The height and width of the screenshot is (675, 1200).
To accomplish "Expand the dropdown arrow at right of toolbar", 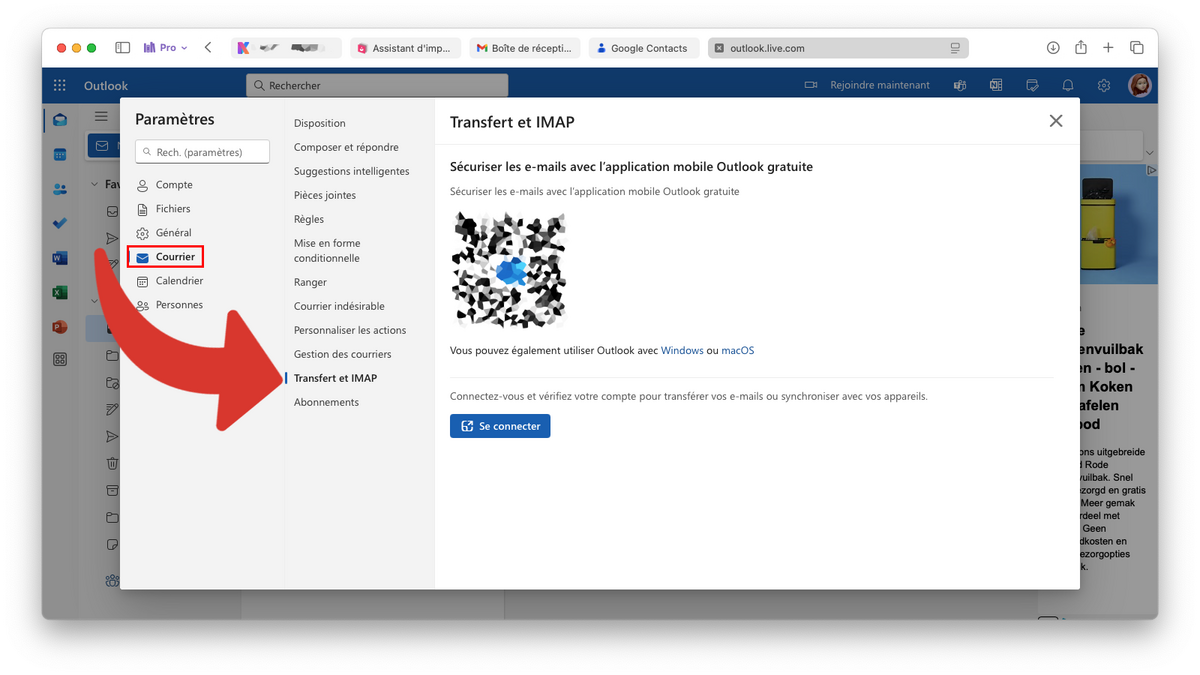I will pyautogui.click(x=1150, y=153).
